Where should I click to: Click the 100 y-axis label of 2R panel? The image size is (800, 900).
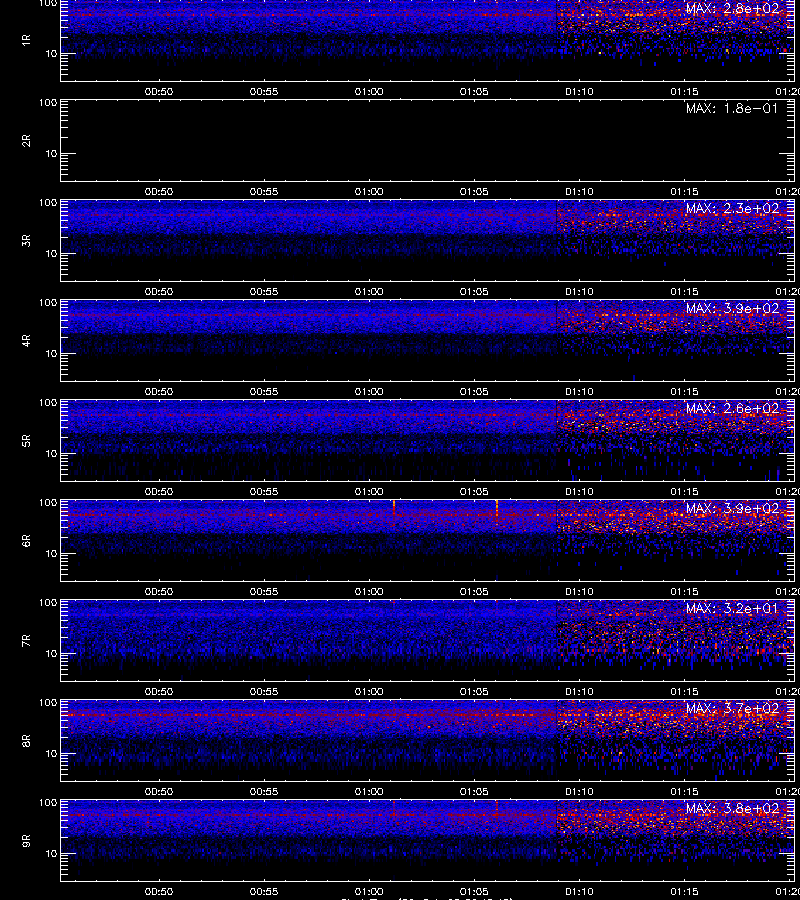click(48, 103)
